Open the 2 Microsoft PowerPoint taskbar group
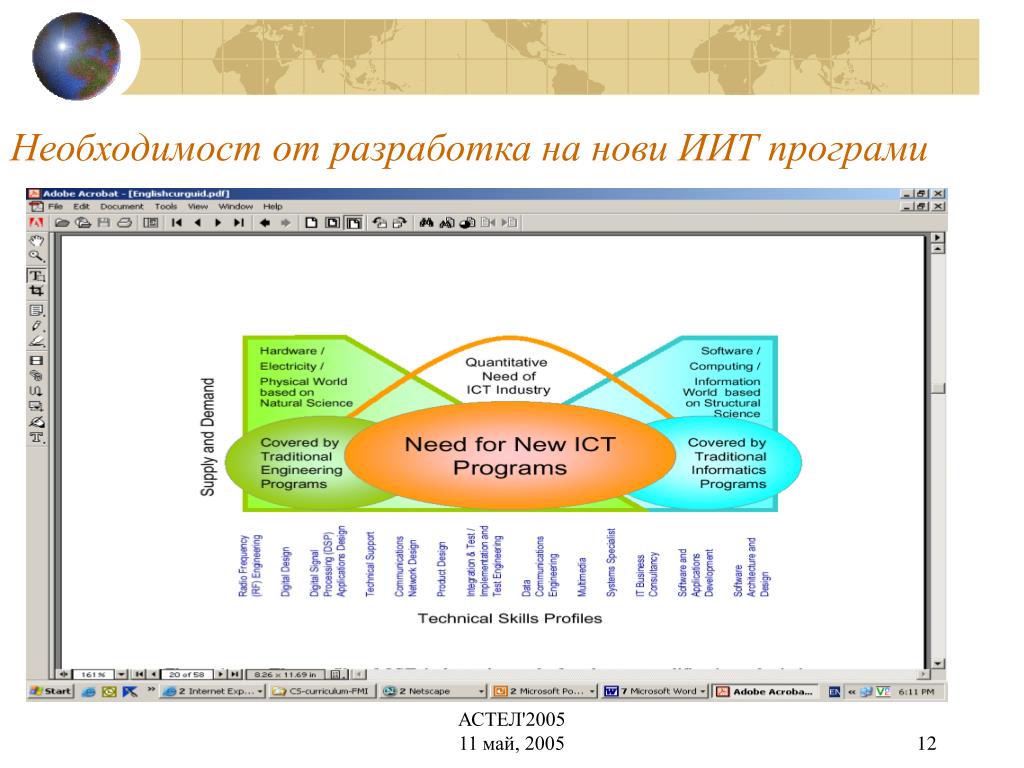This screenshot has height=768, width=1024. point(545,691)
